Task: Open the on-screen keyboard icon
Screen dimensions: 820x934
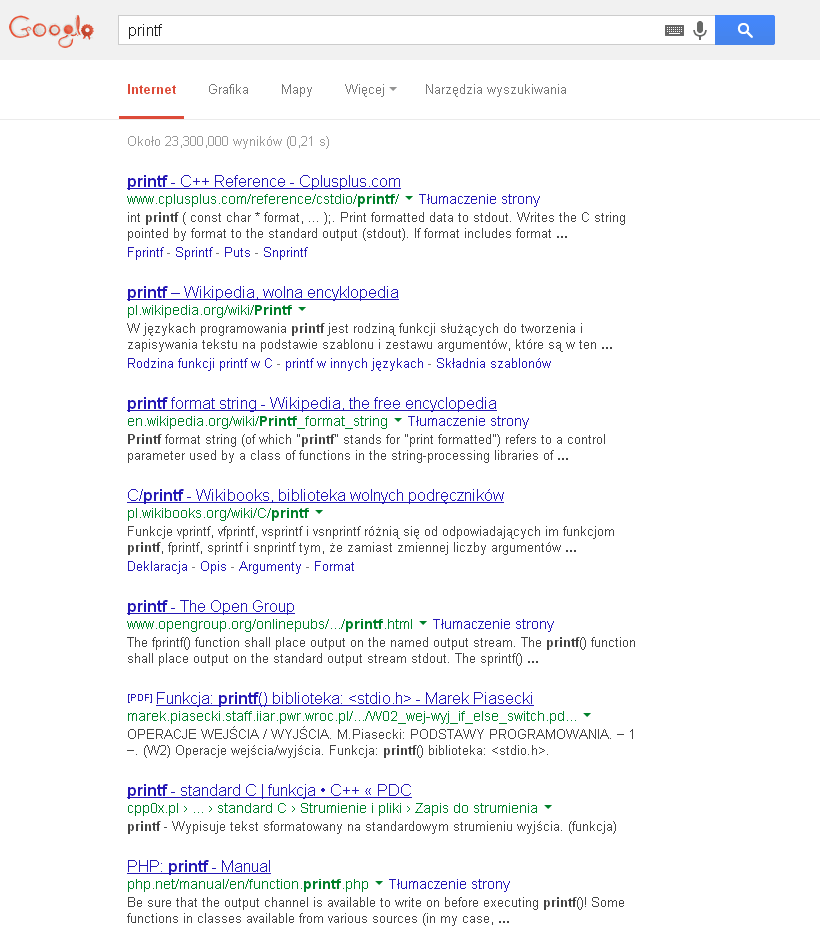Action: tap(674, 30)
